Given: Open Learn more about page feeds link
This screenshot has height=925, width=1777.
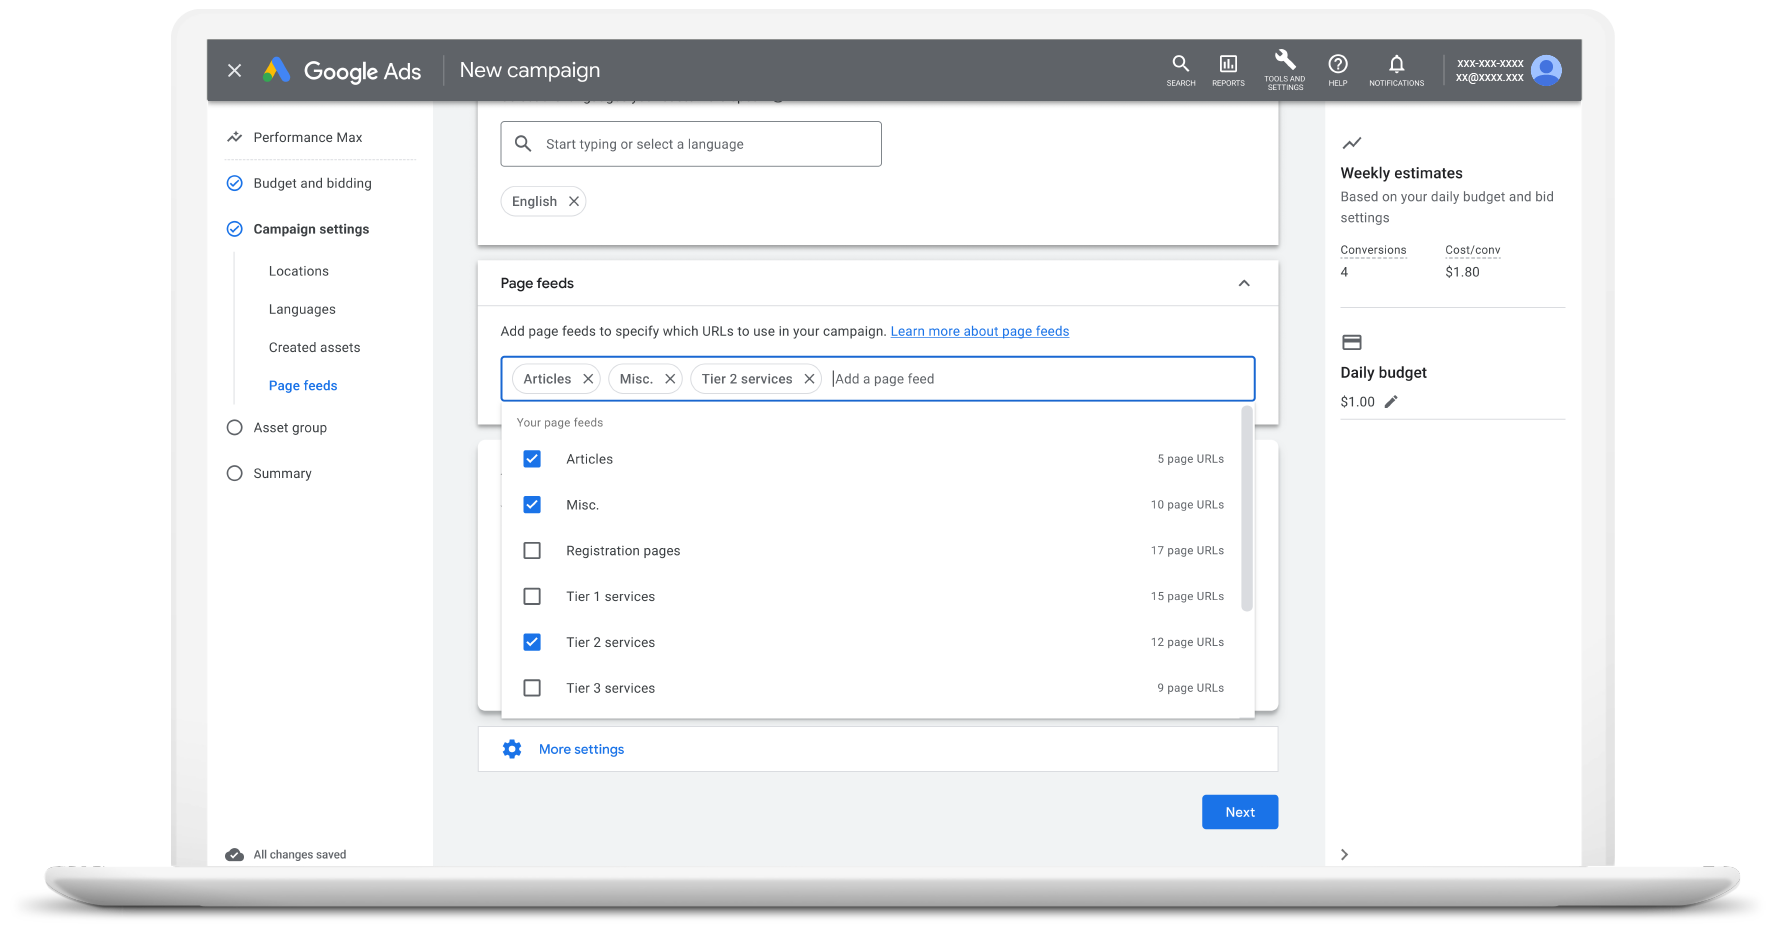Looking at the screenshot, I should tap(979, 331).
